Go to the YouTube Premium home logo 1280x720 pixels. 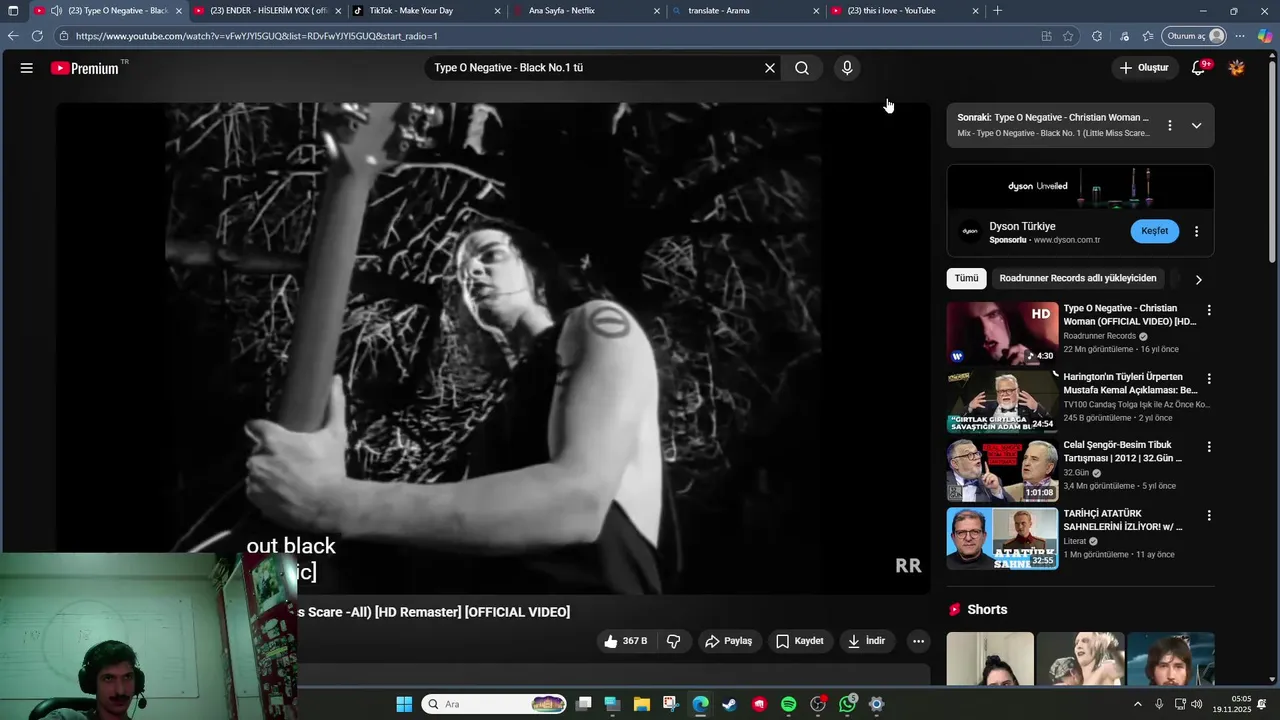click(85, 68)
